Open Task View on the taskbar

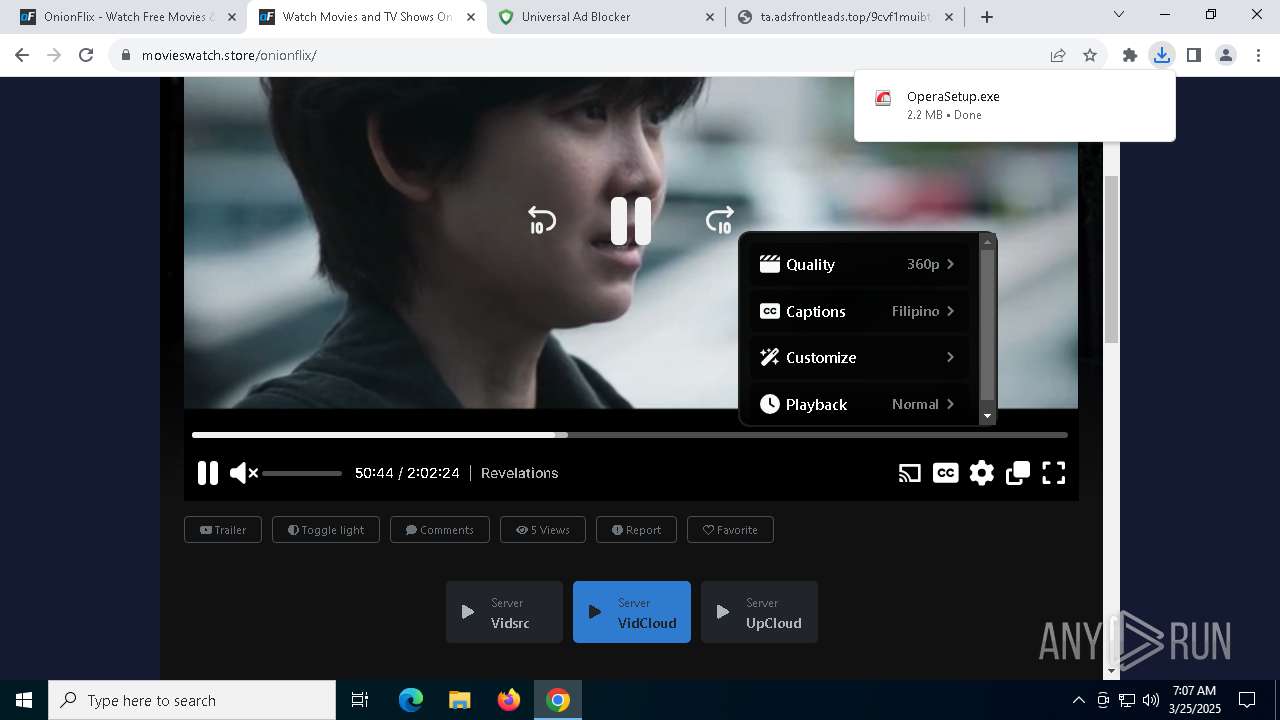click(360, 700)
